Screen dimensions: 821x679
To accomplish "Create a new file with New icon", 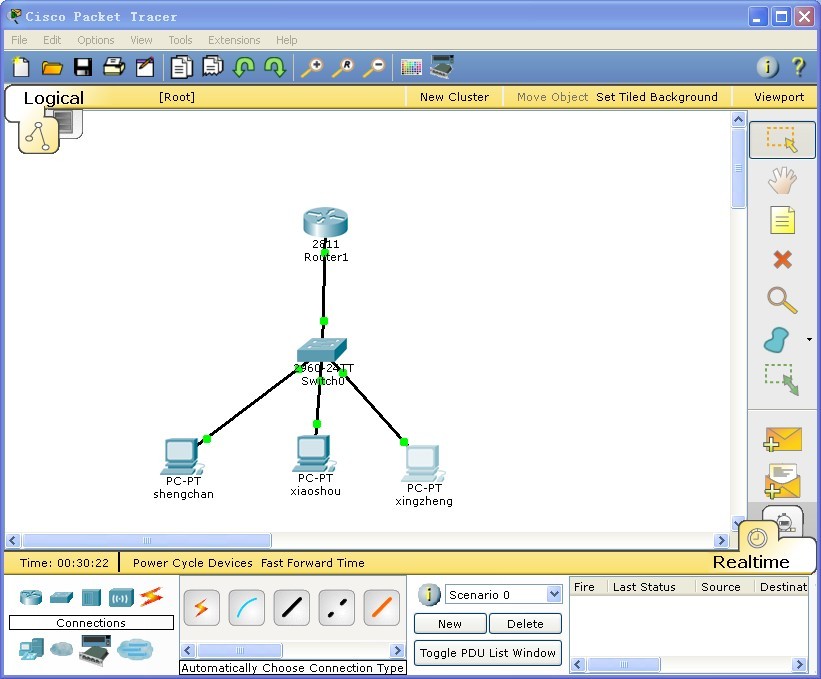I will tap(21, 67).
